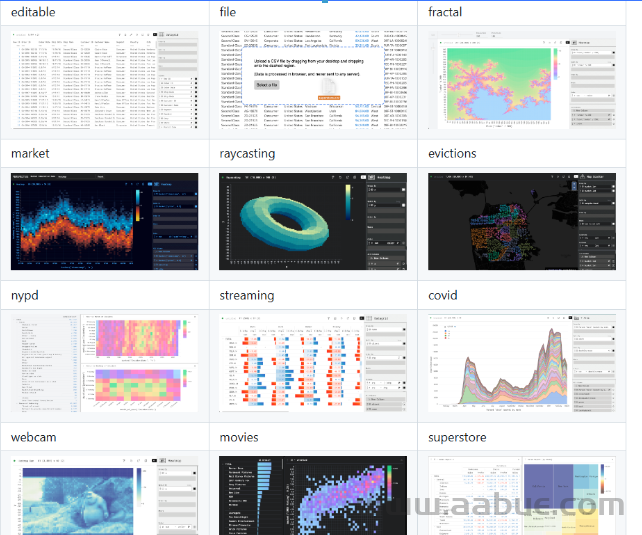Open the fractal Mandelbrot heatmap thumbnail
Viewport: 642px width, 535px height.
(522, 78)
